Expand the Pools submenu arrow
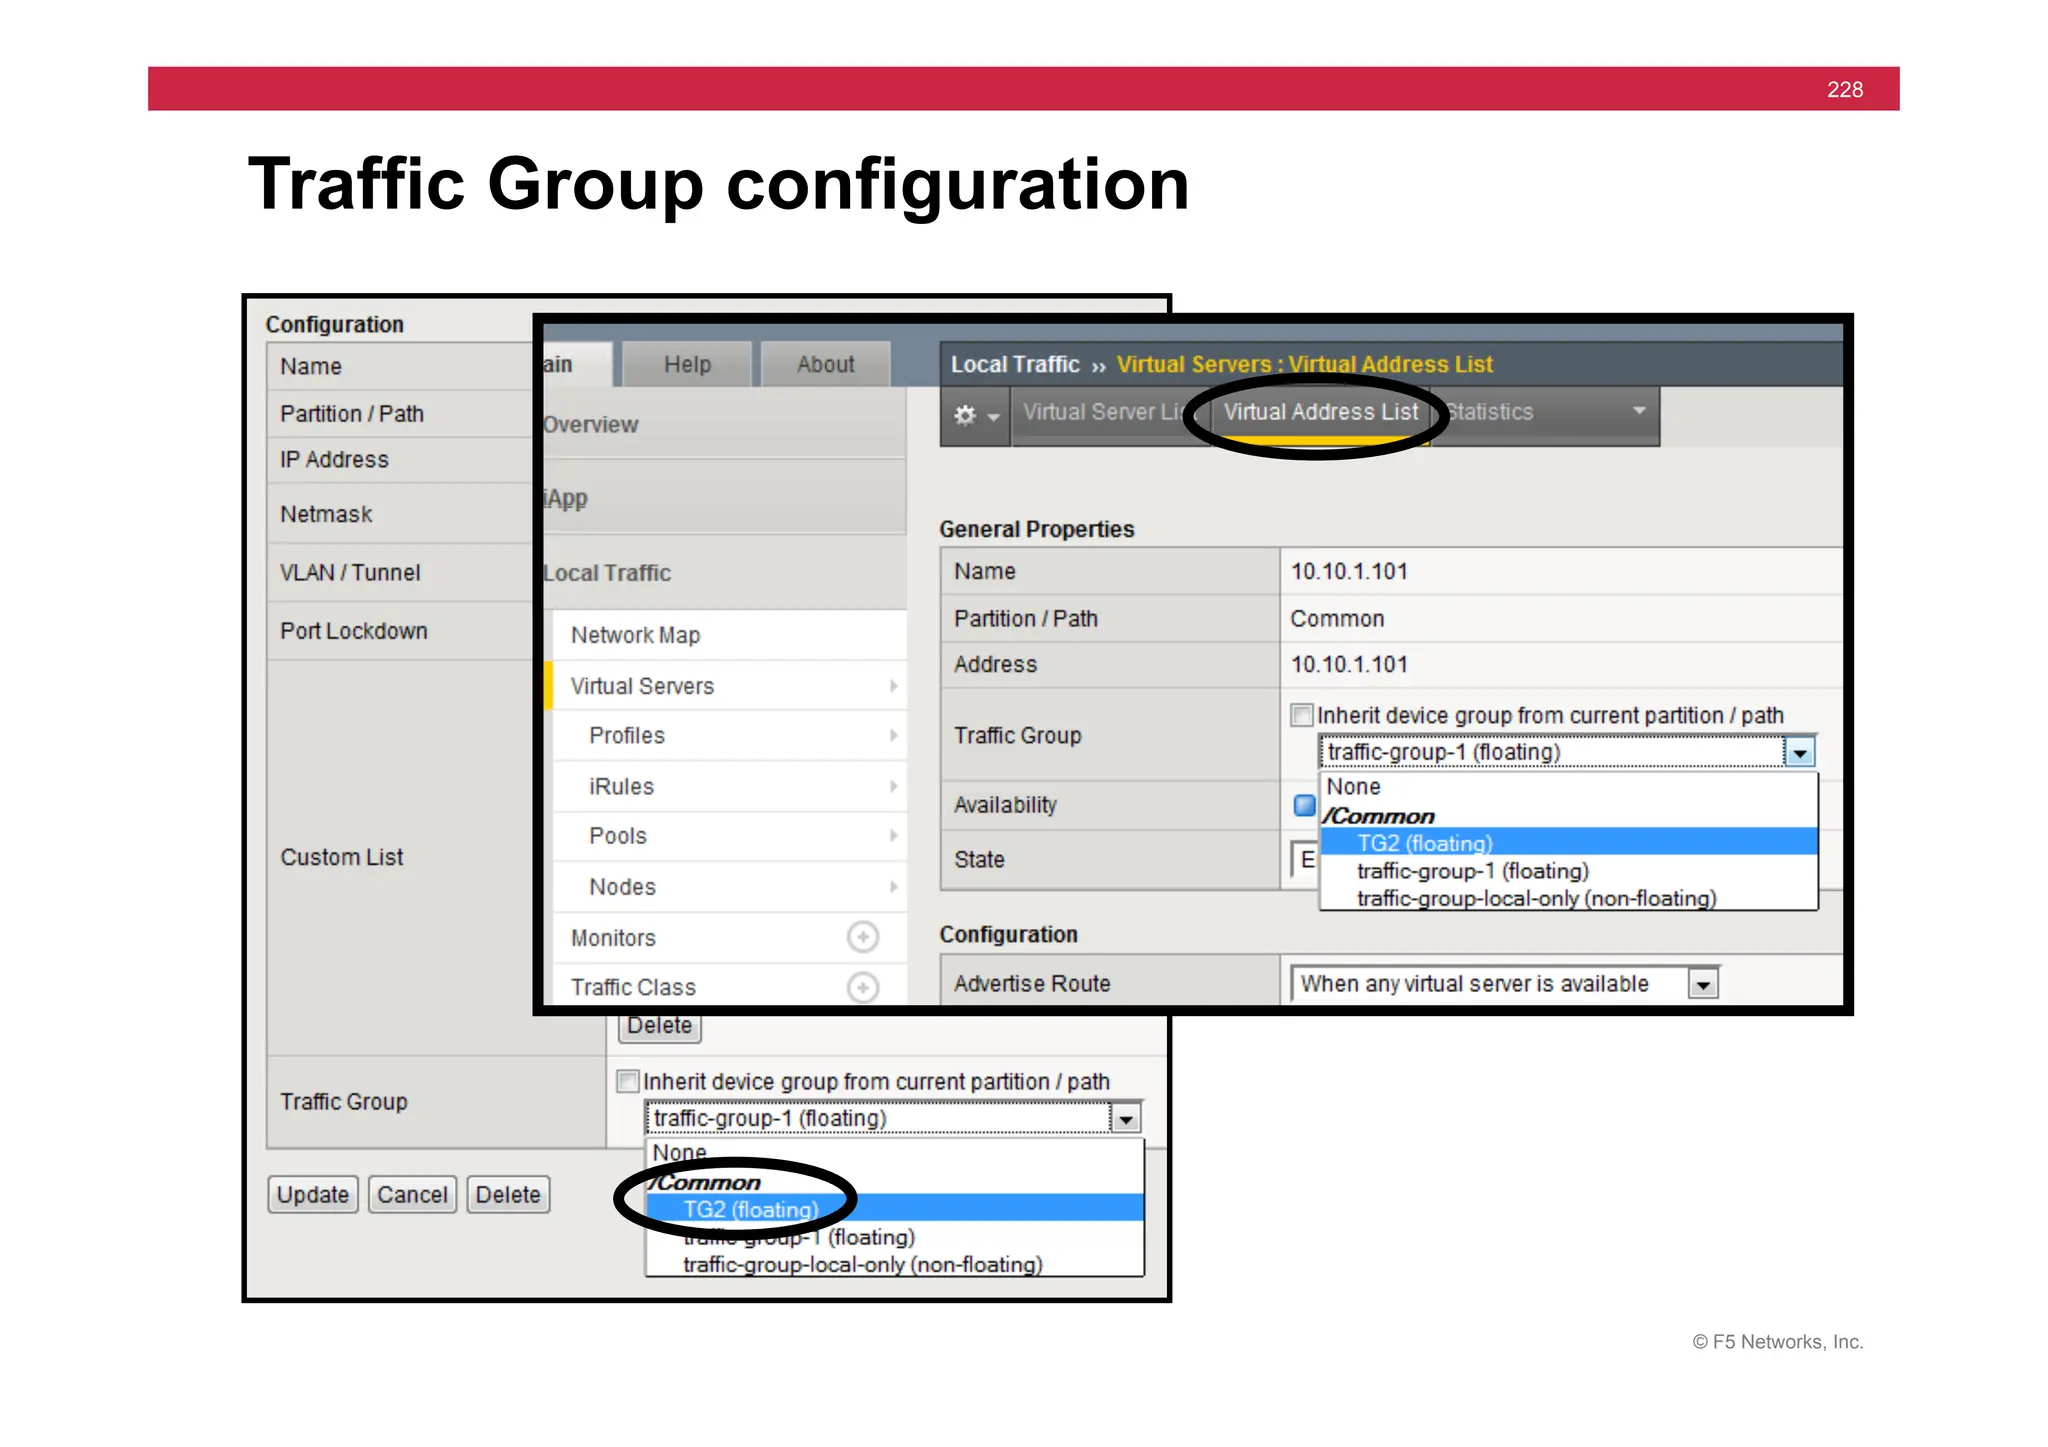 coord(893,835)
